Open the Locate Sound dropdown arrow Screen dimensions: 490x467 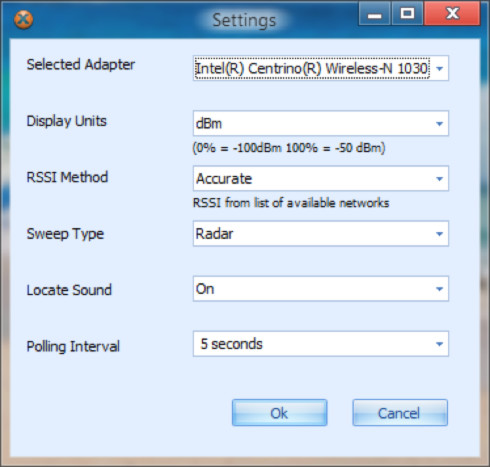pos(439,289)
